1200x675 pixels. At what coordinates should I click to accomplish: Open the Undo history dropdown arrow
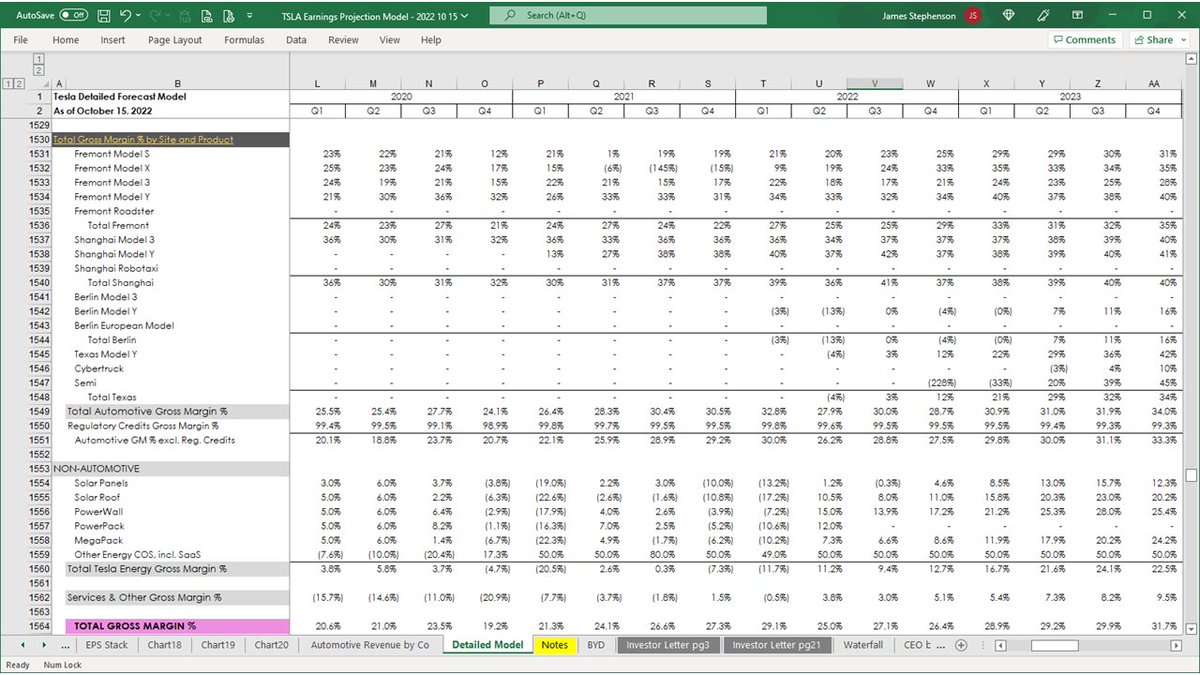point(138,16)
